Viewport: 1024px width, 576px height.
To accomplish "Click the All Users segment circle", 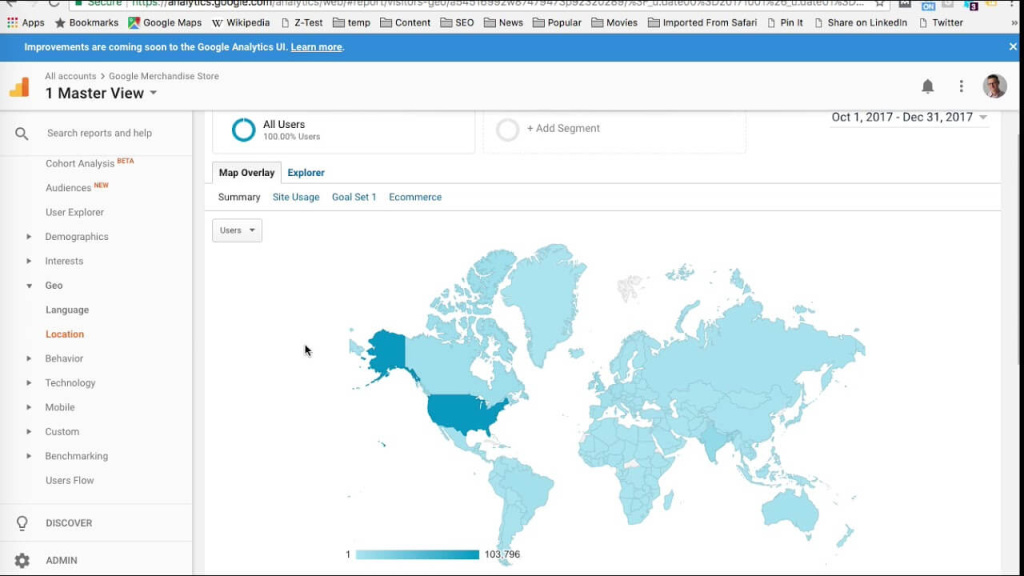I will [x=244, y=129].
